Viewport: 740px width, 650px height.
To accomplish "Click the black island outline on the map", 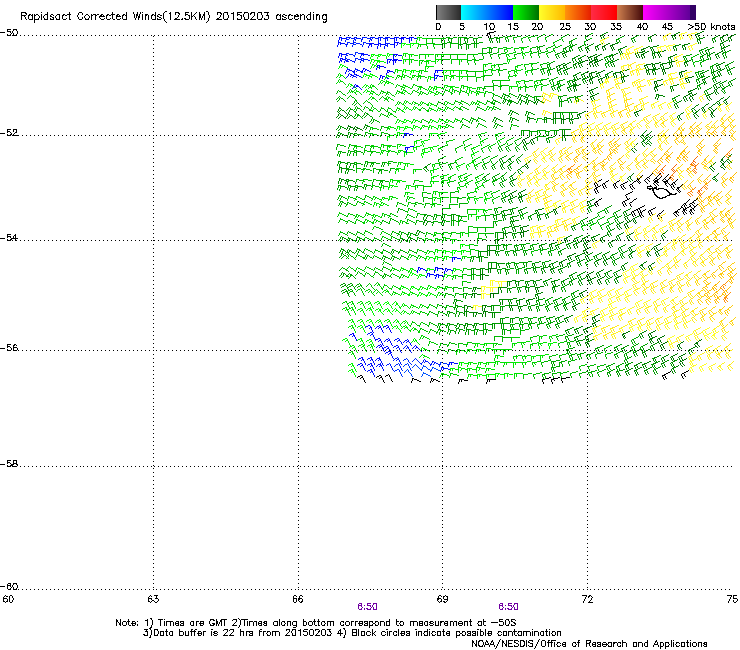I will [661, 192].
